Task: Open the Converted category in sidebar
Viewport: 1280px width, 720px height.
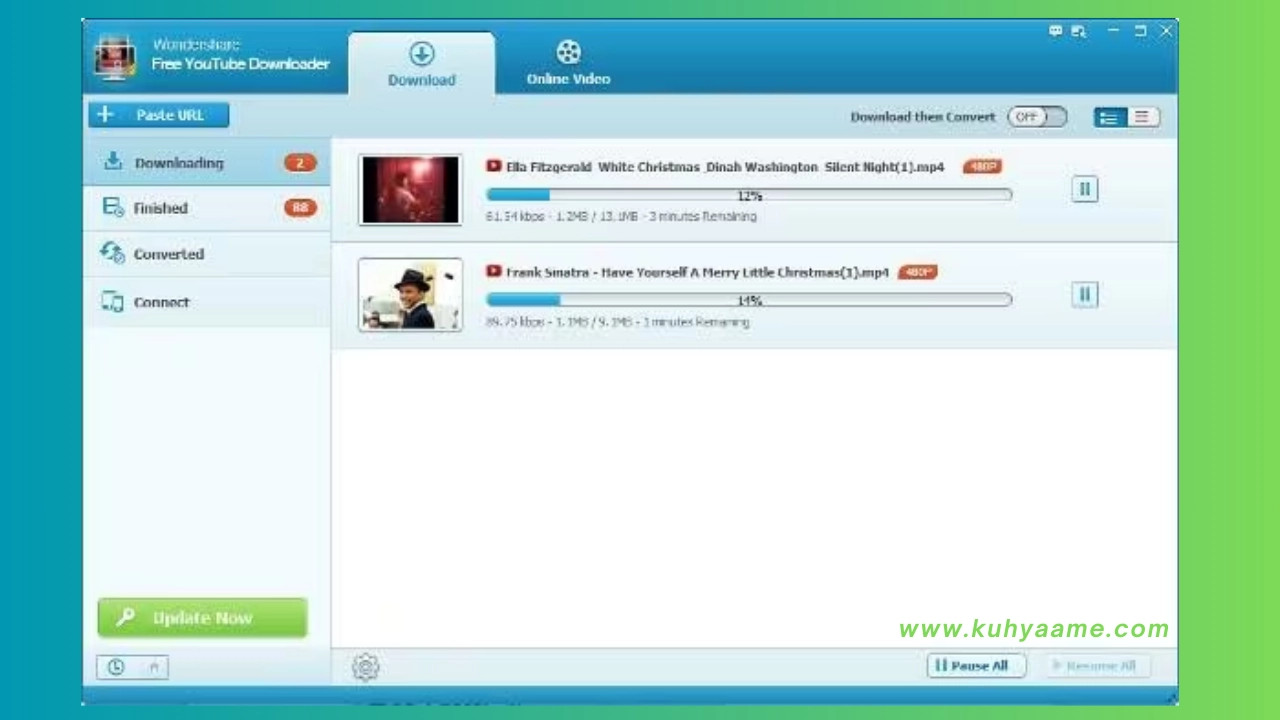Action: [x=206, y=254]
